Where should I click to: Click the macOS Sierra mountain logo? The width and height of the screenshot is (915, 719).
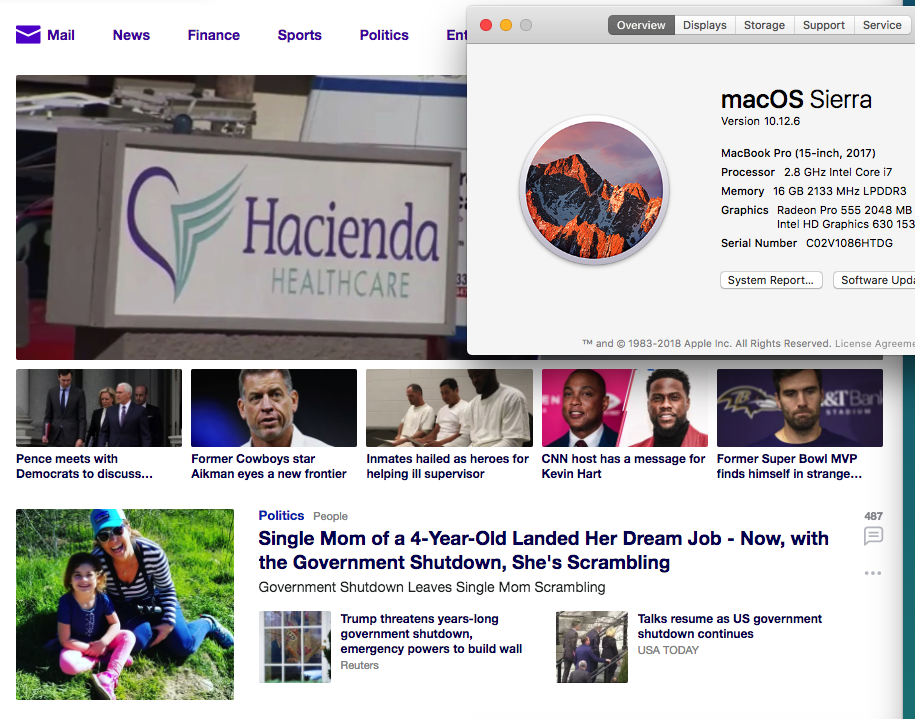click(594, 190)
